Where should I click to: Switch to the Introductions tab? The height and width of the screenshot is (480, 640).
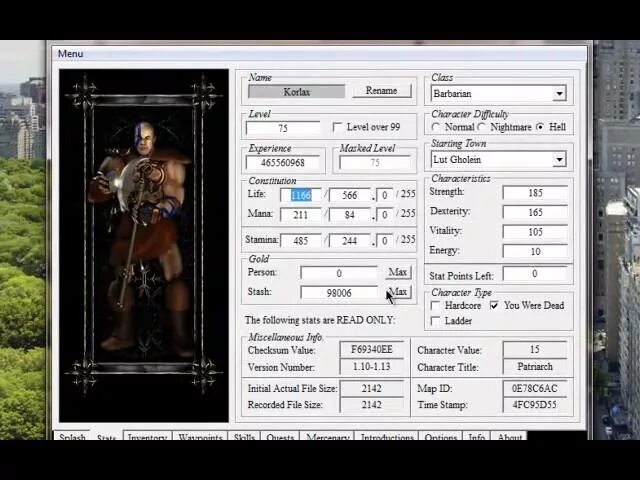point(387,436)
